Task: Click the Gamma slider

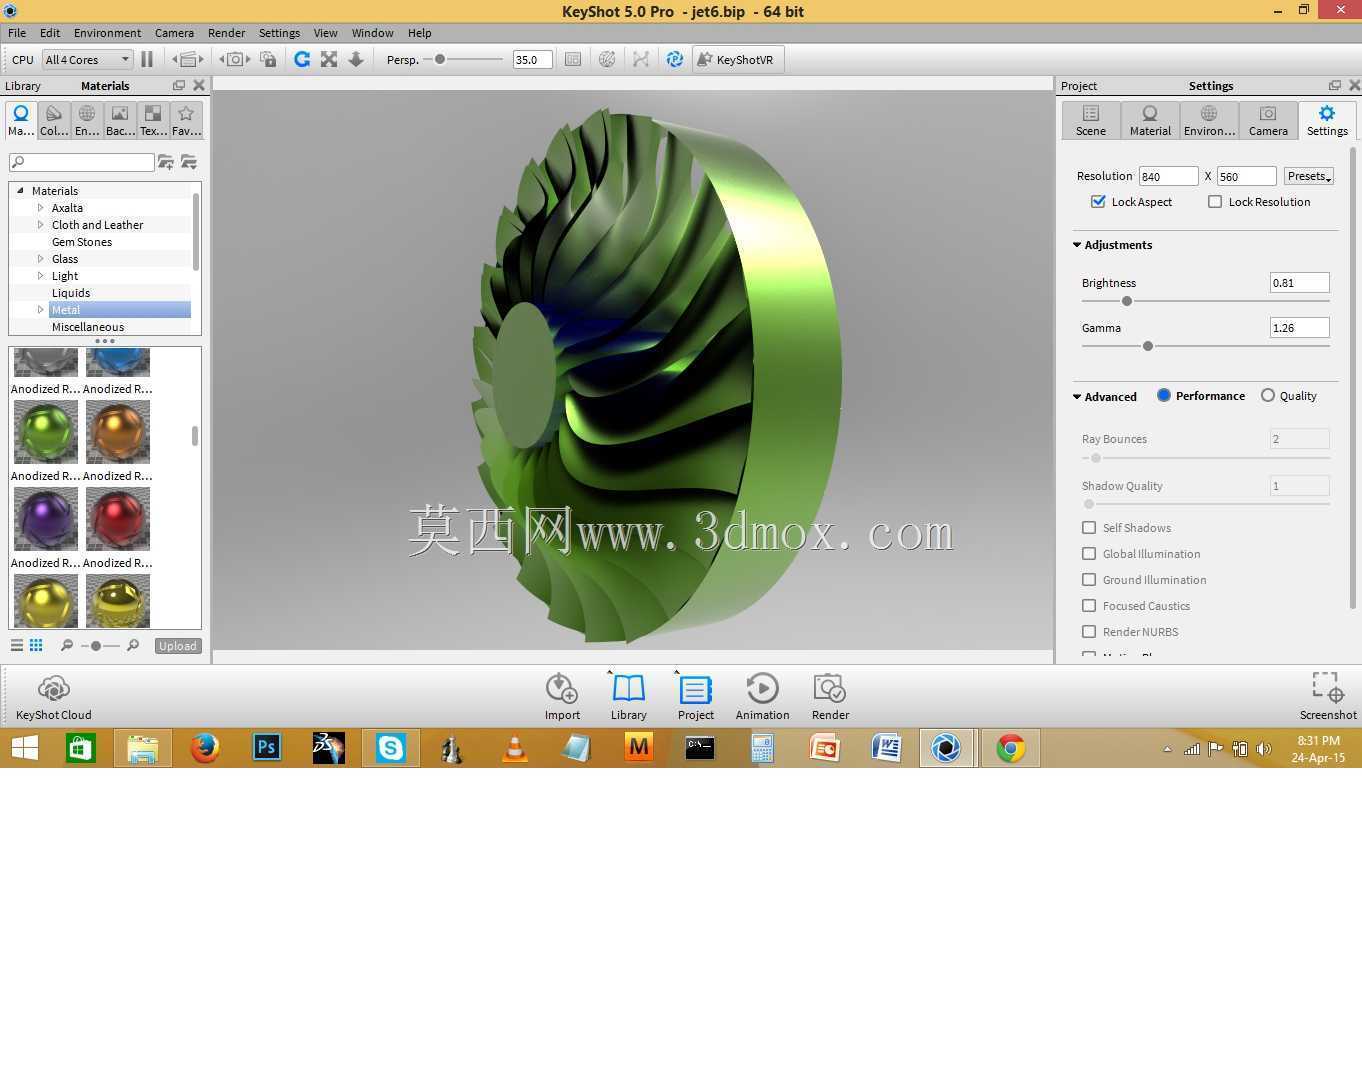Action: pyautogui.click(x=1205, y=346)
